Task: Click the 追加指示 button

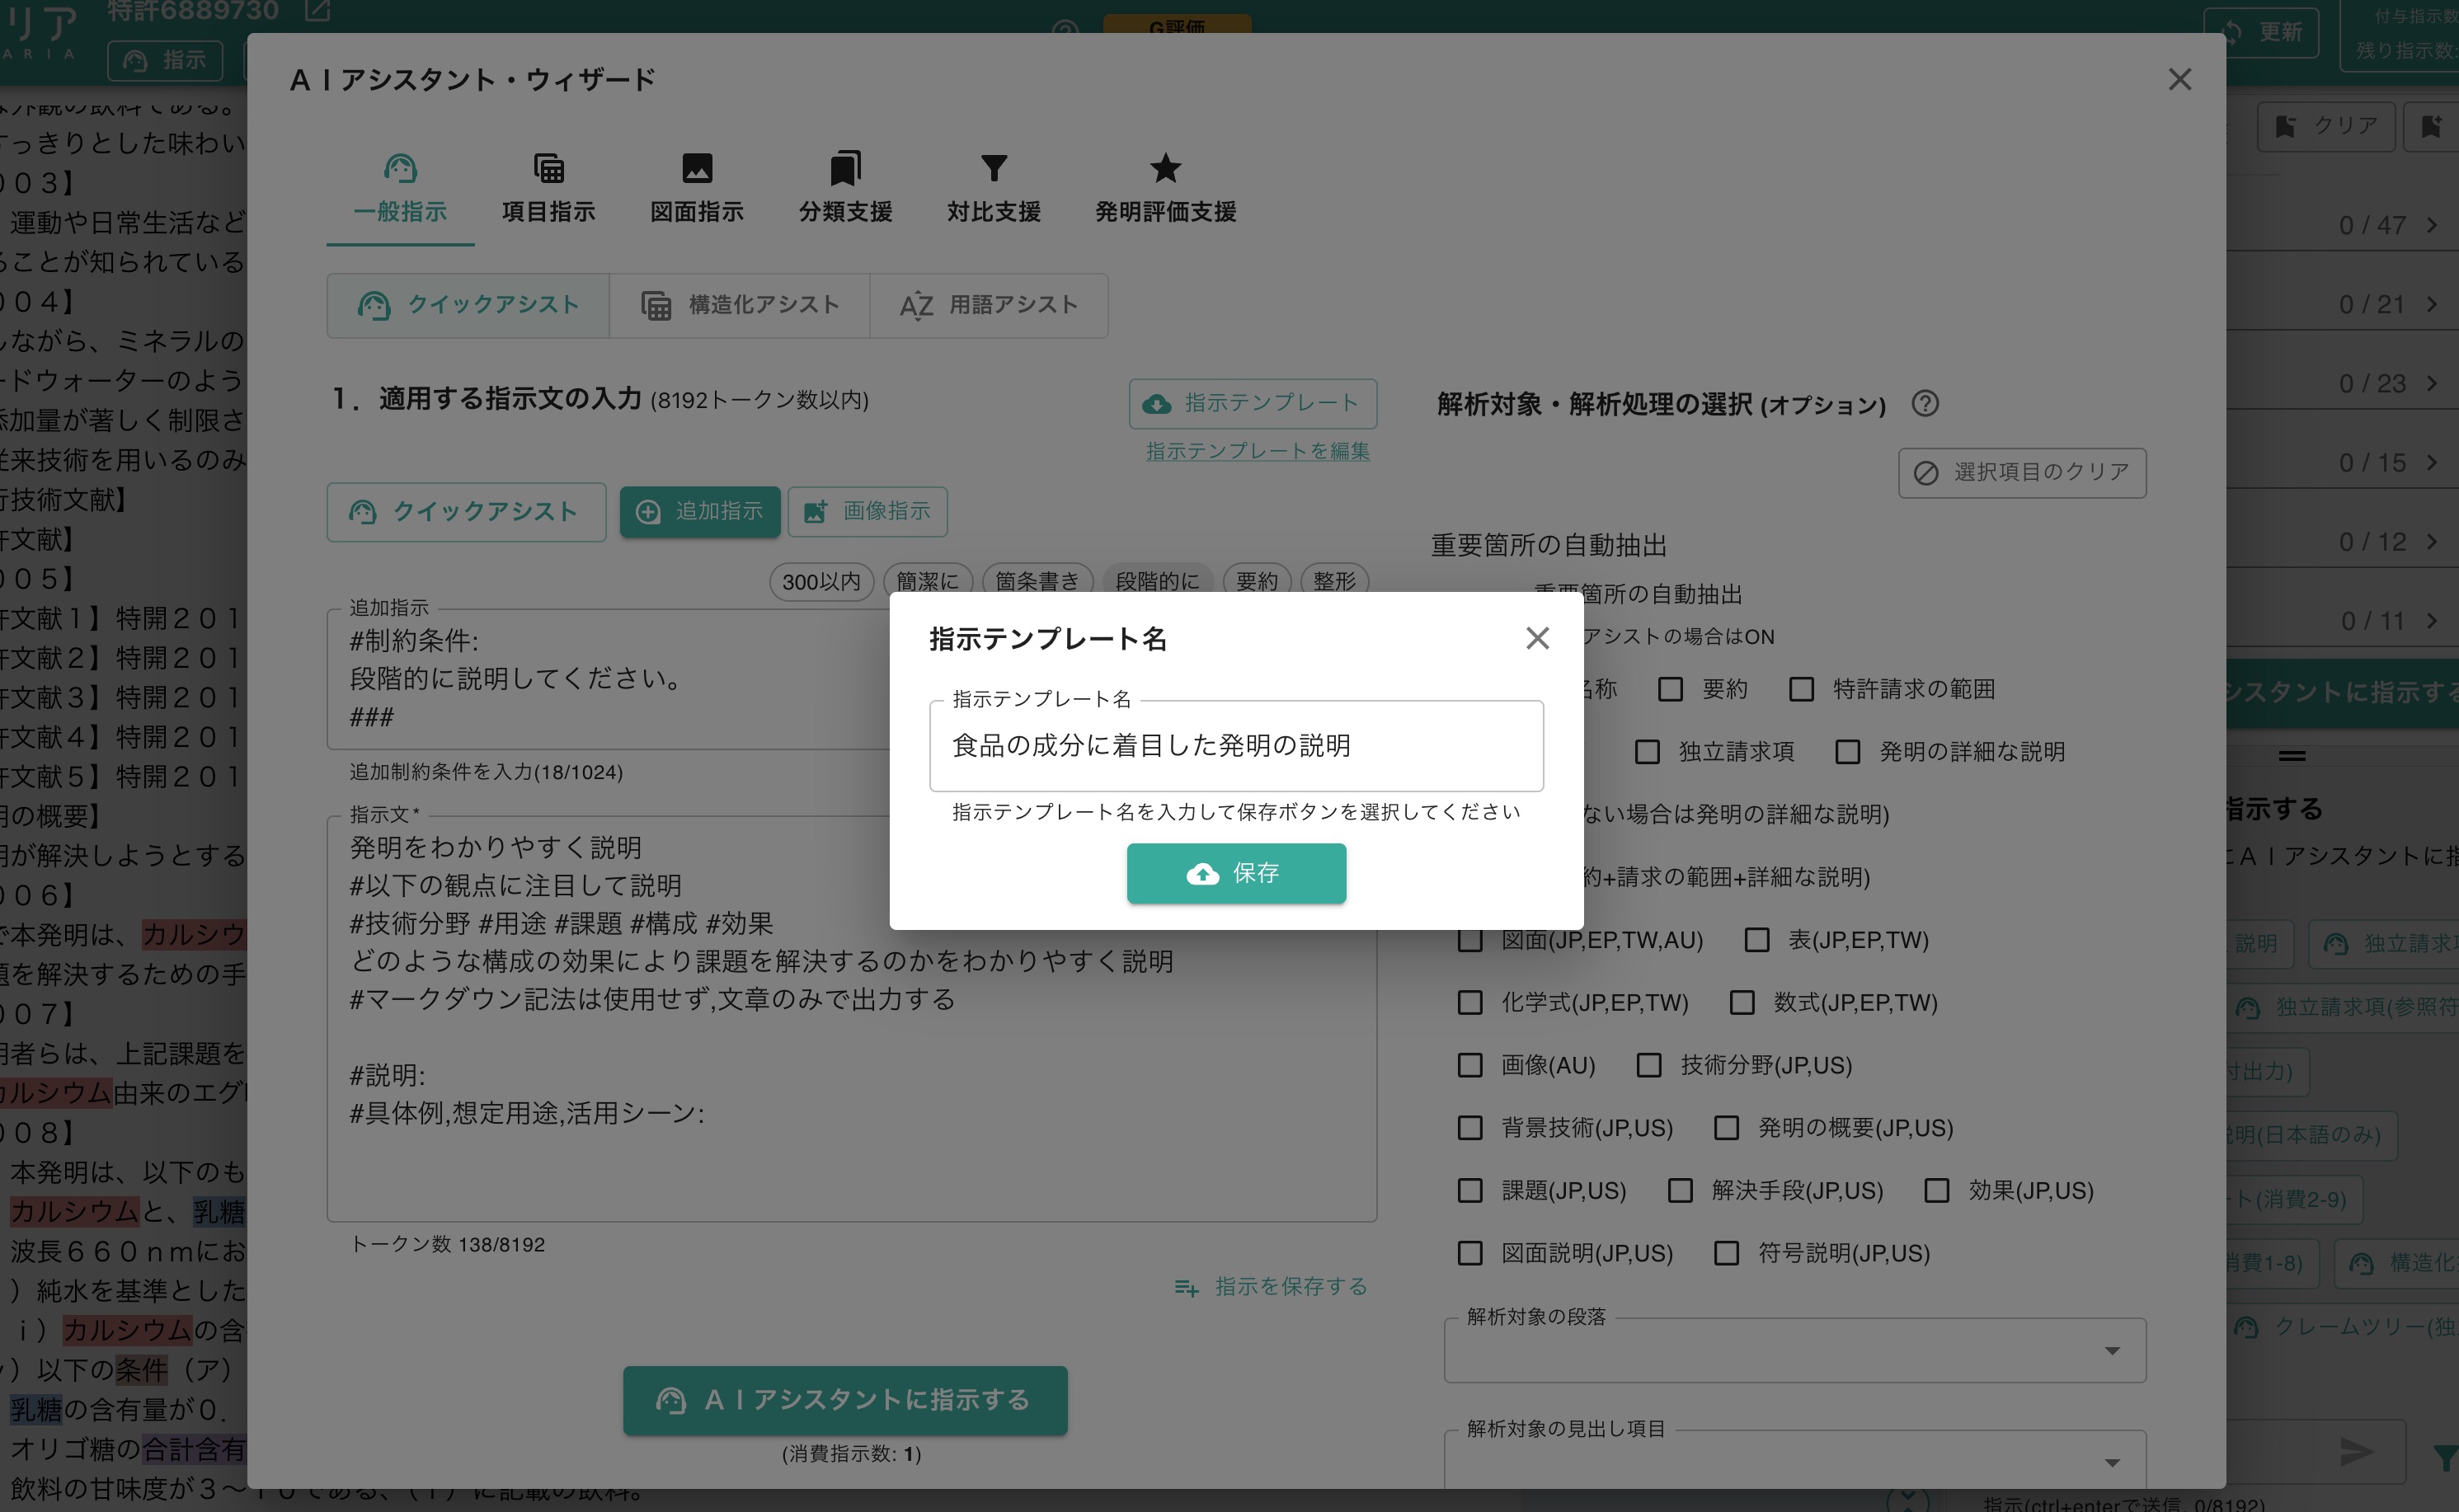Action: [x=699, y=512]
